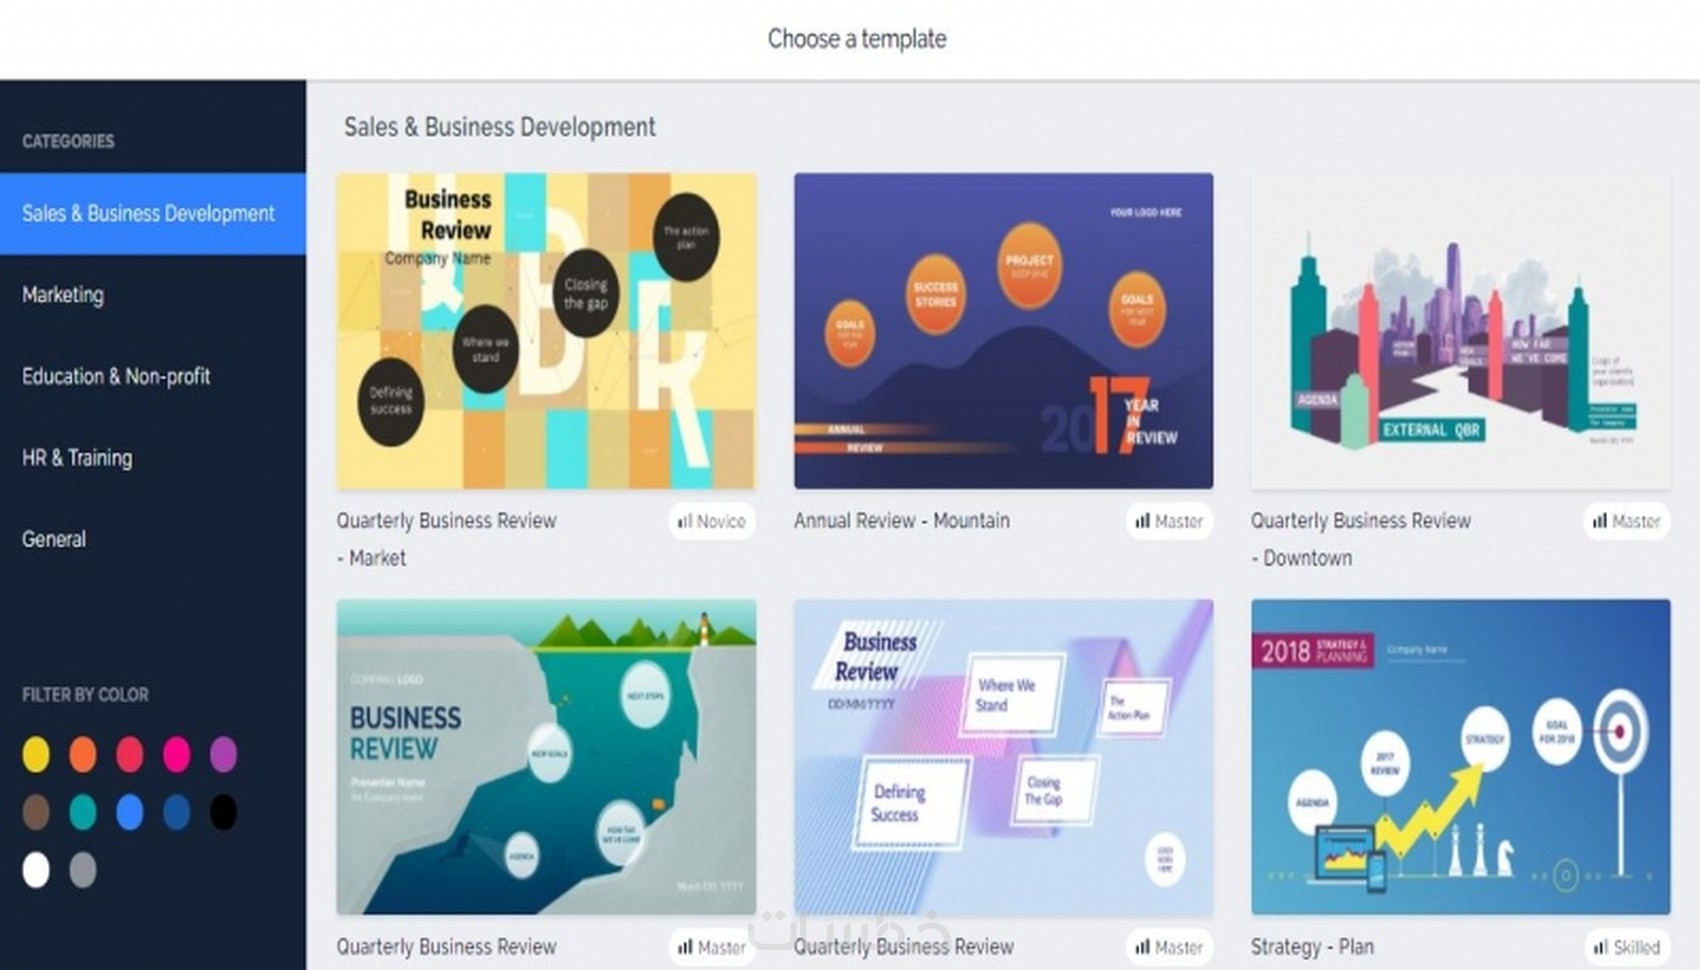Image resolution: width=1700 pixels, height=970 pixels.
Task: Choose the Annual Review - Mountain thumbnail
Action: (1003, 331)
